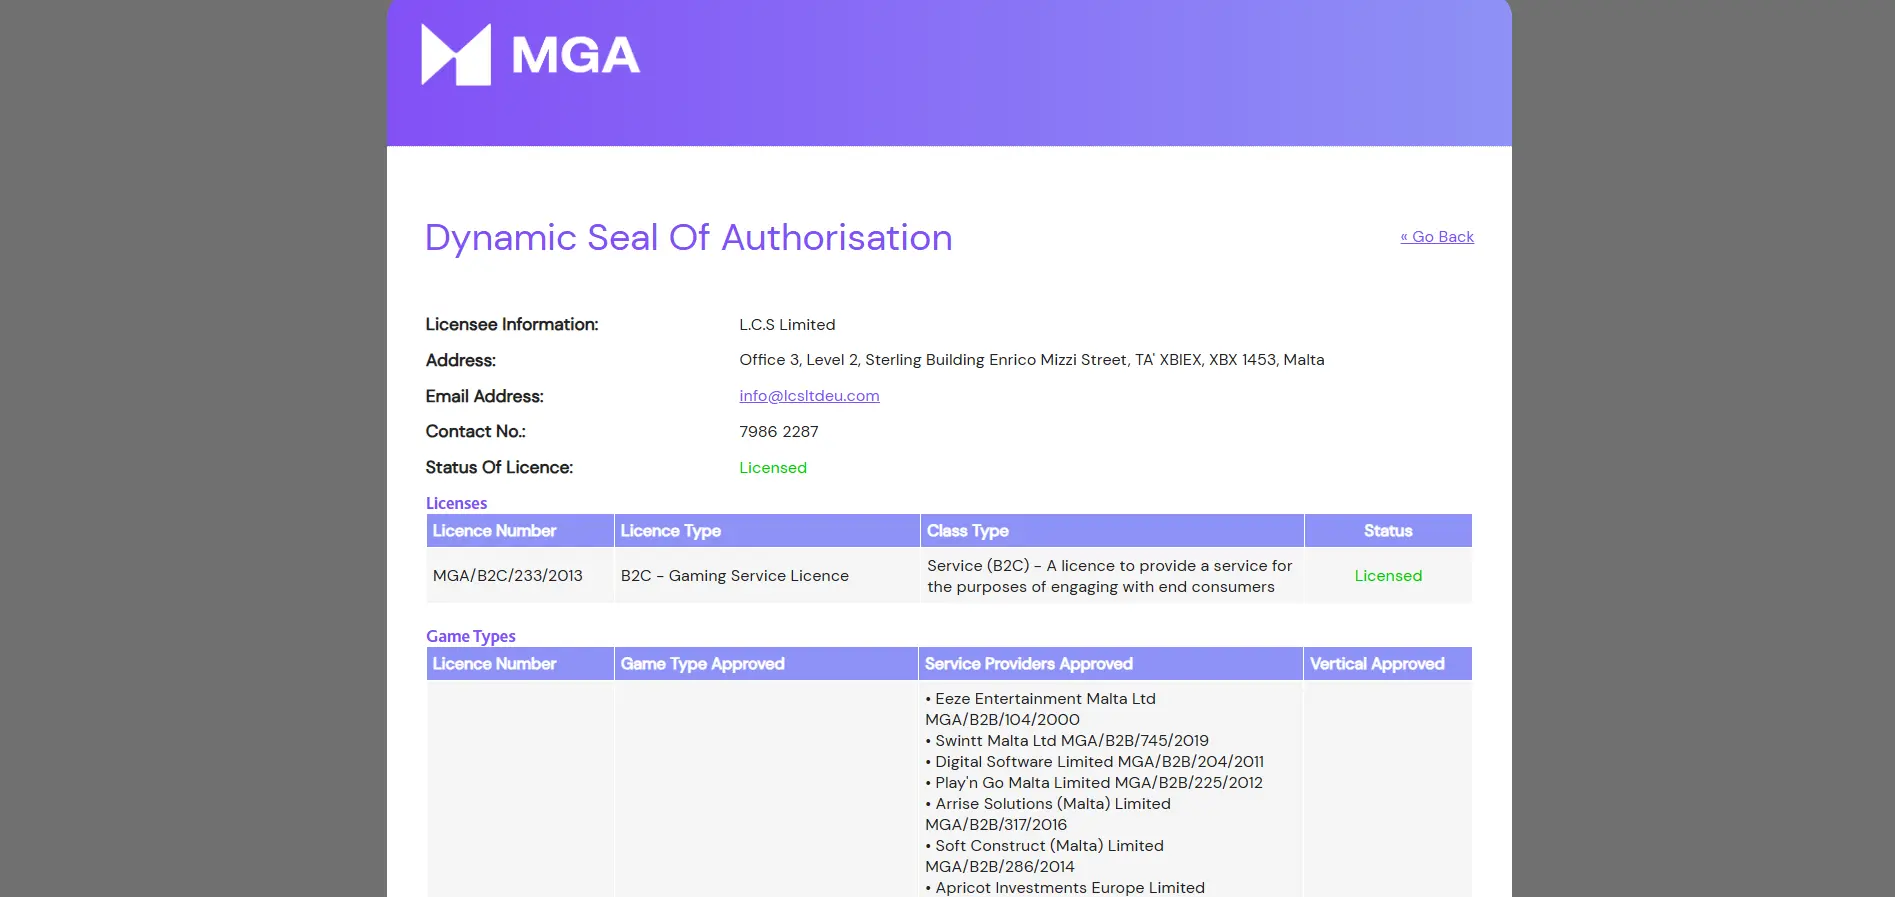
Task: Click the B2C - Gaming Service Licence cell
Action: coord(734,576)
